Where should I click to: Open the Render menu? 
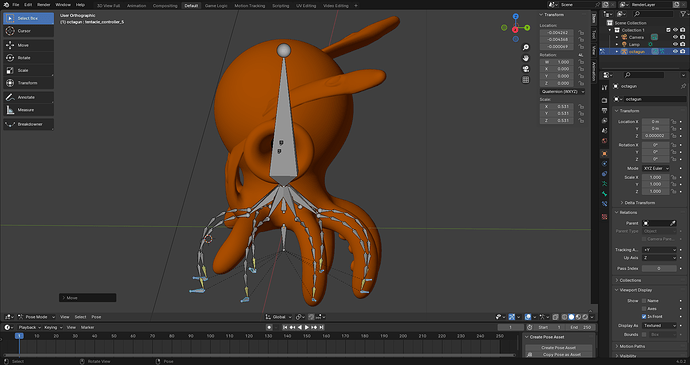tap(44, 5)
